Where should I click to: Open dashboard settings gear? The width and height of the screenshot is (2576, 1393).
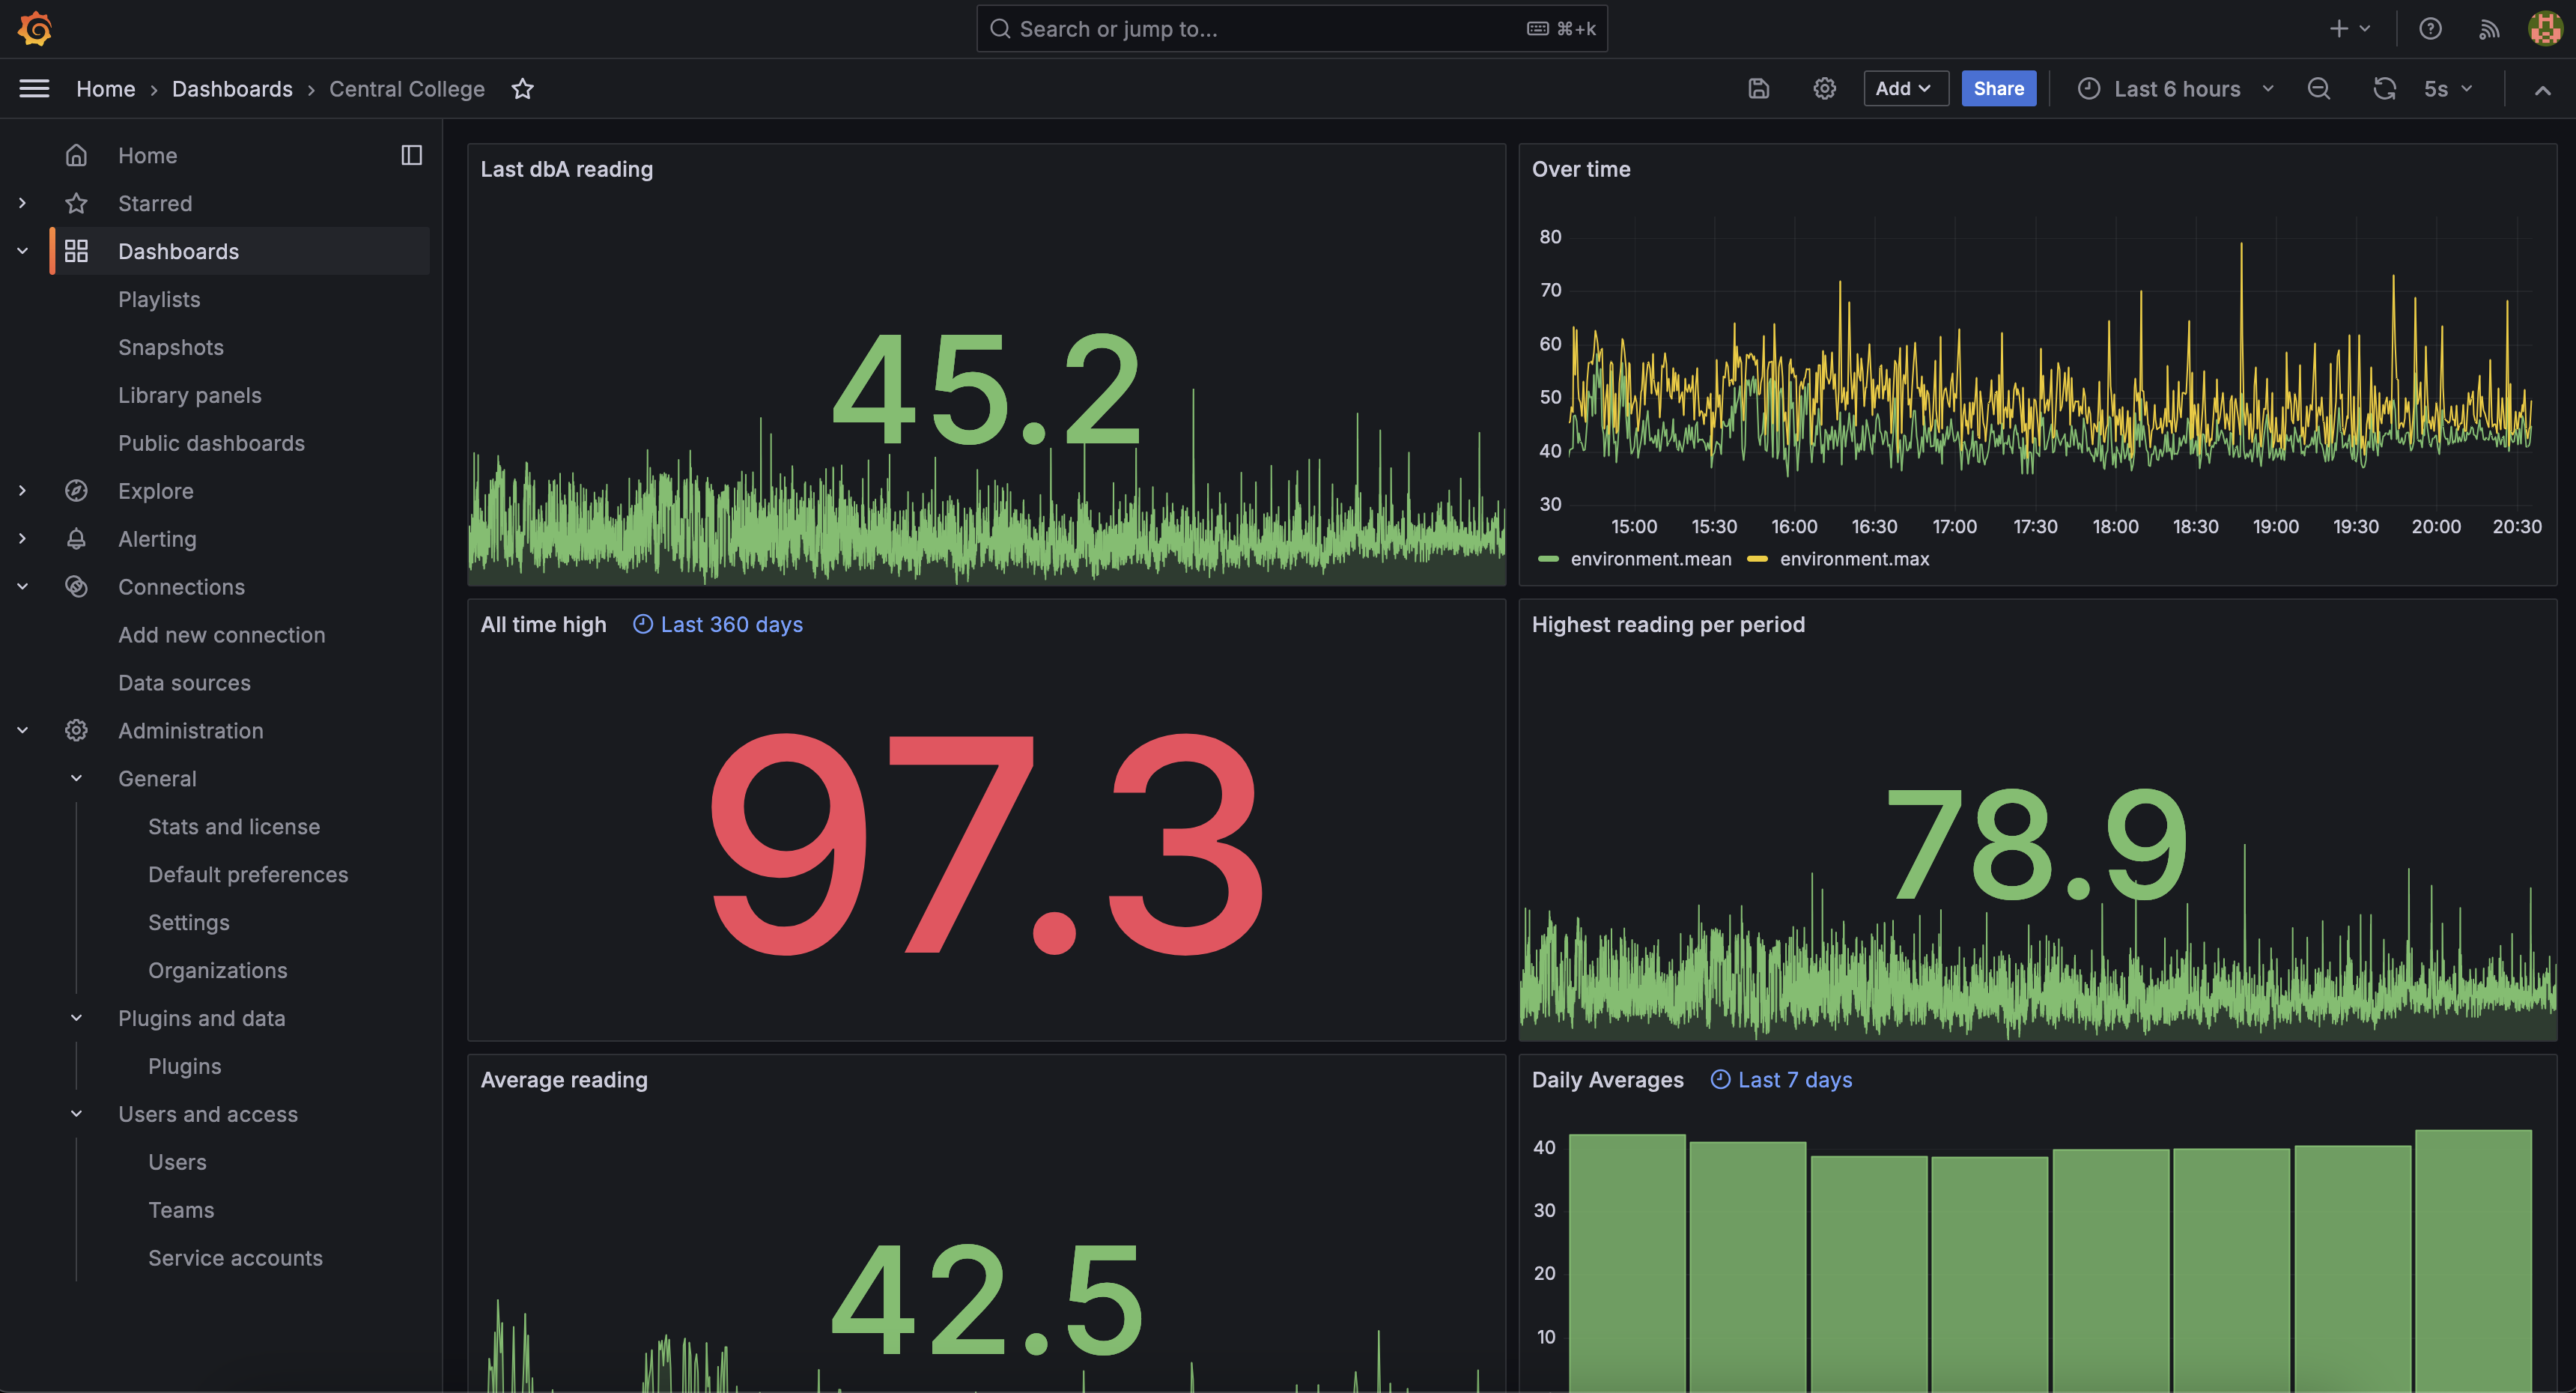1824,88
